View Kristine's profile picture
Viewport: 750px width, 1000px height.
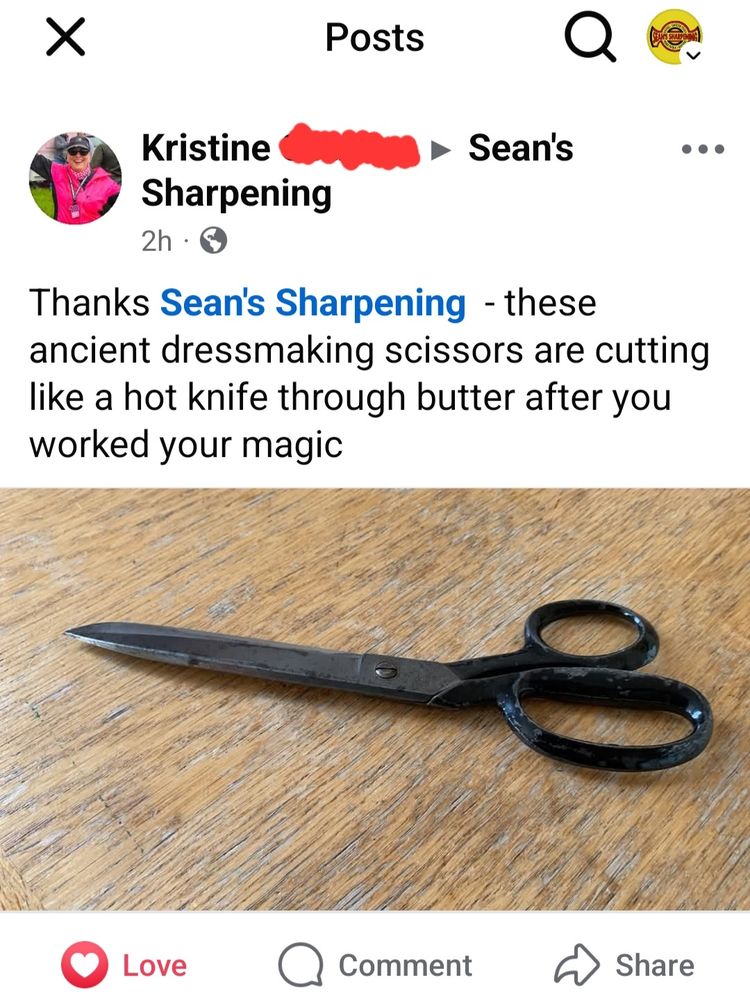pyautogui.click(x=75, y=178)
